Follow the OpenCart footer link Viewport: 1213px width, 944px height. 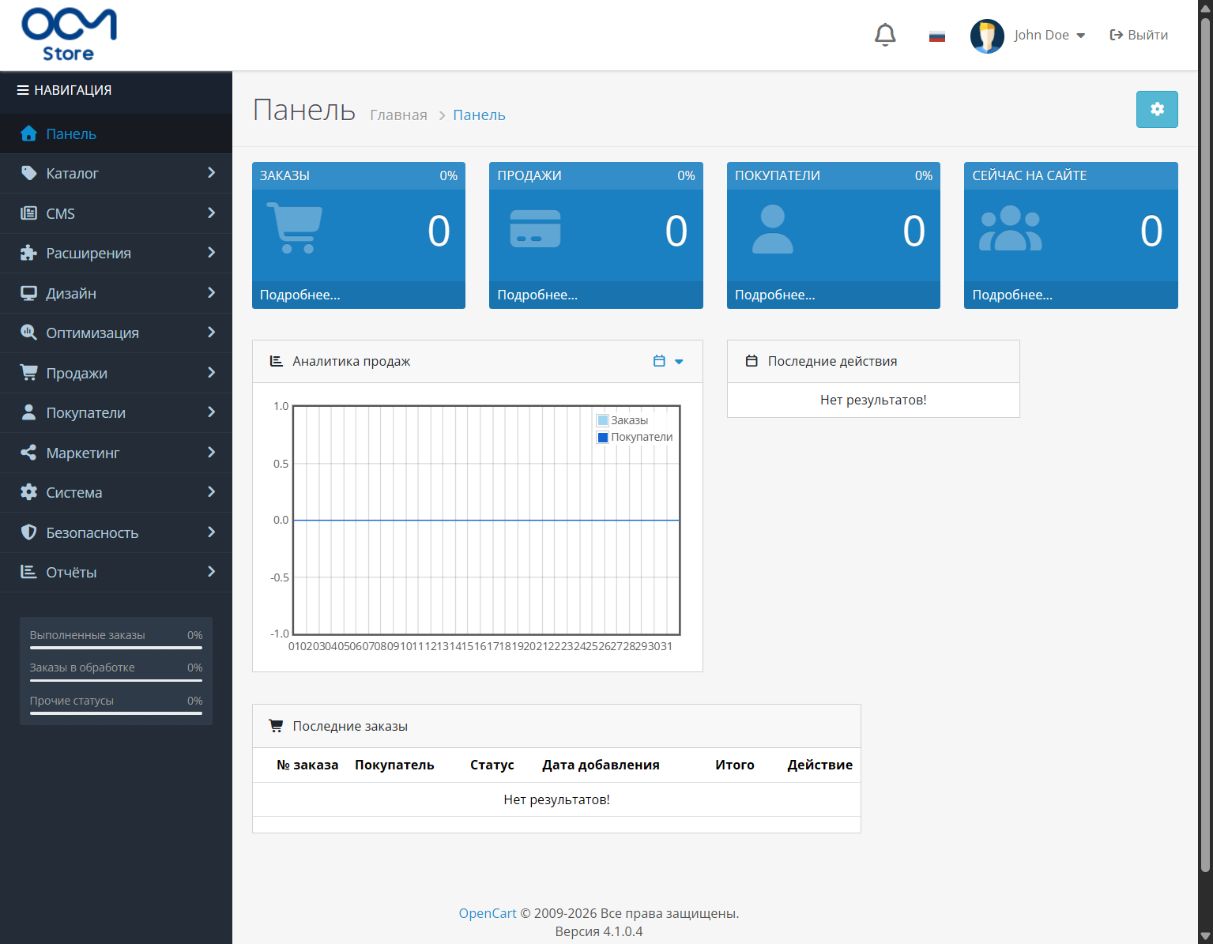tap(488, 913)
